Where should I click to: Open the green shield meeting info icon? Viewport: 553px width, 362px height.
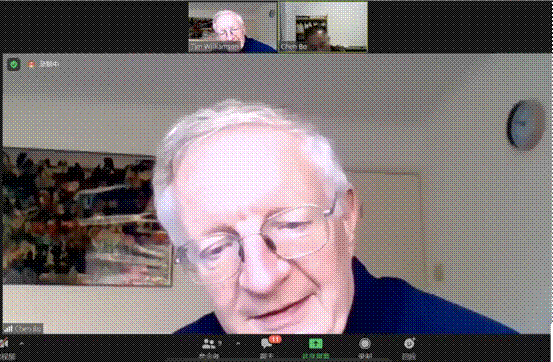[14, 64]
